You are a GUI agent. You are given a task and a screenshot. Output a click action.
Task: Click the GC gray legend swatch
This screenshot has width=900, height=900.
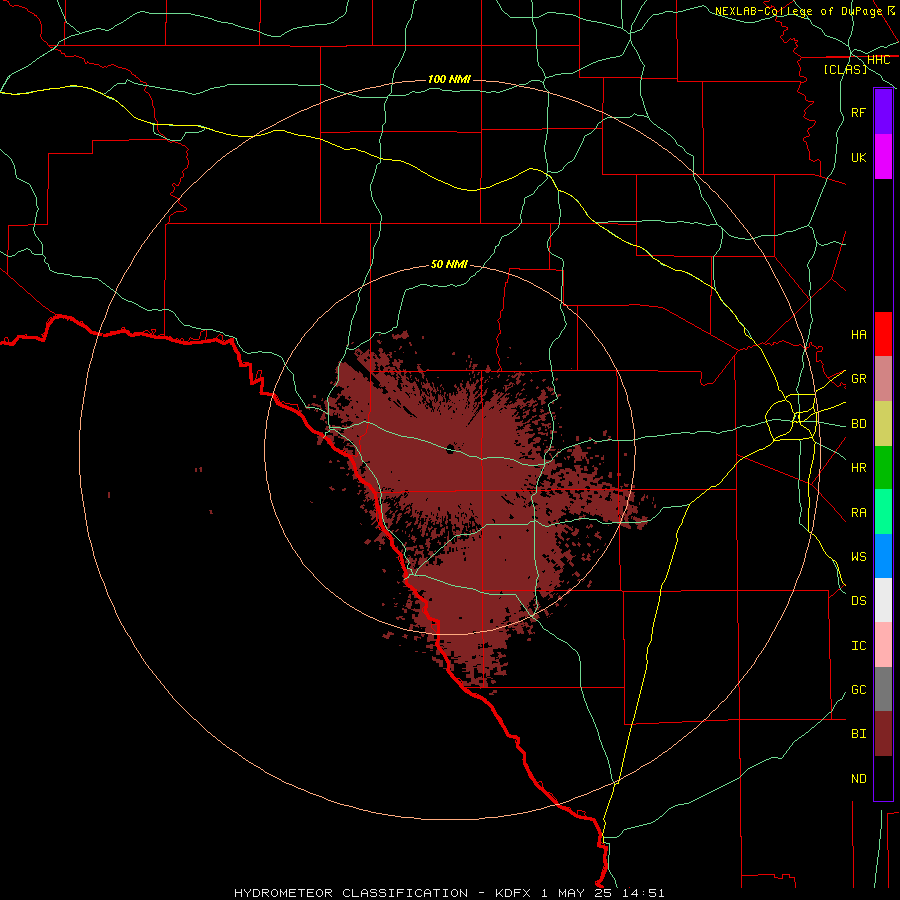[883, 689]
